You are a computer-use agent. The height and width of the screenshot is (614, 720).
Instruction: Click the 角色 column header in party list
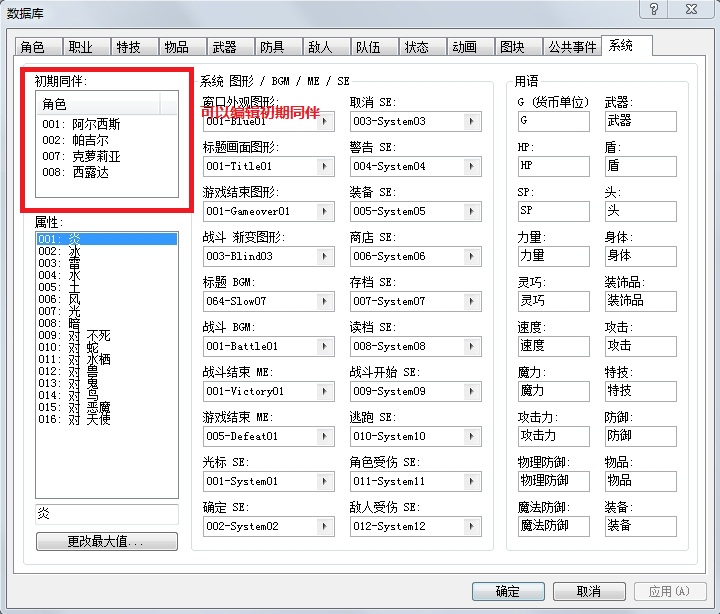(98, 104)
